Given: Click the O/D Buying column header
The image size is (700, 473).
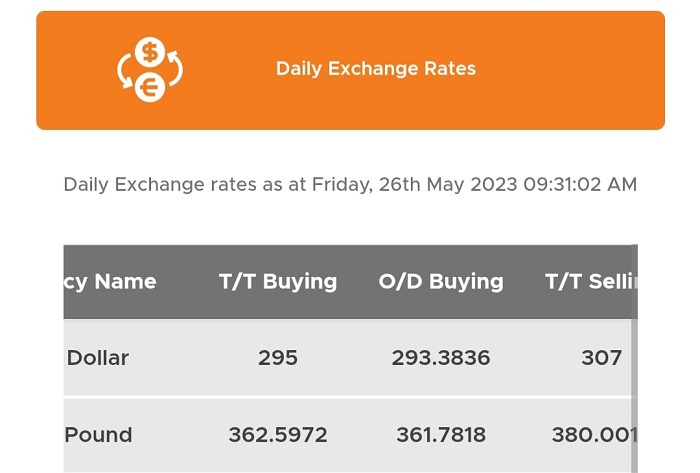Looking at the screenshot, I should coord(441,282).
